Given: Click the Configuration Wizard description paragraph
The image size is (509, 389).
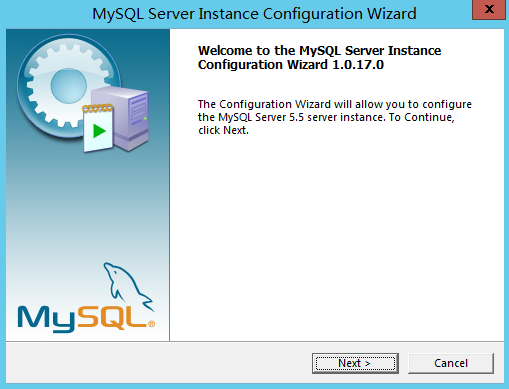Looking at the screenshot, I should pyautogui.click(x=335, y=117).
